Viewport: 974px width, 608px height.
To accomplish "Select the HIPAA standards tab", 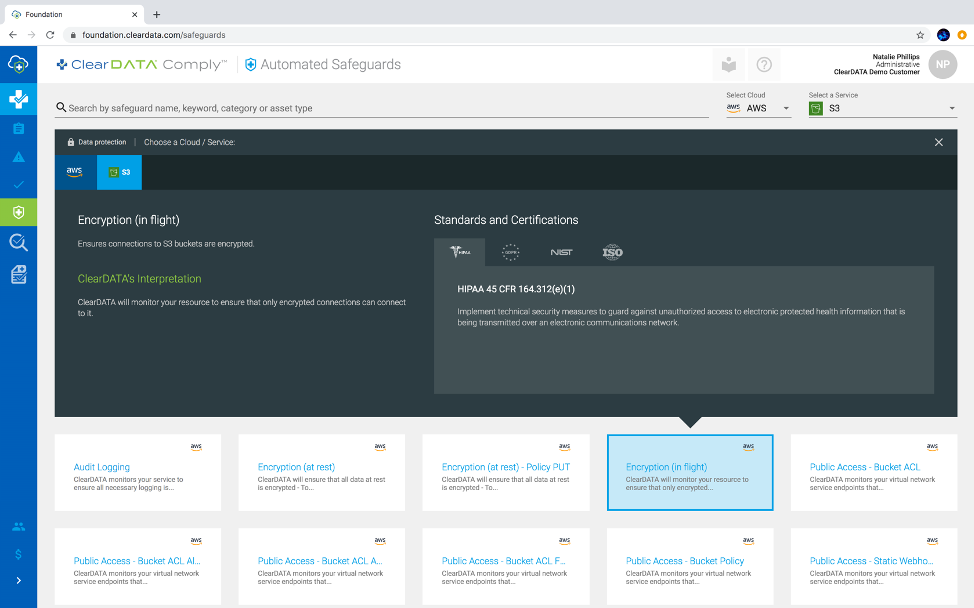I will (460, 252).
